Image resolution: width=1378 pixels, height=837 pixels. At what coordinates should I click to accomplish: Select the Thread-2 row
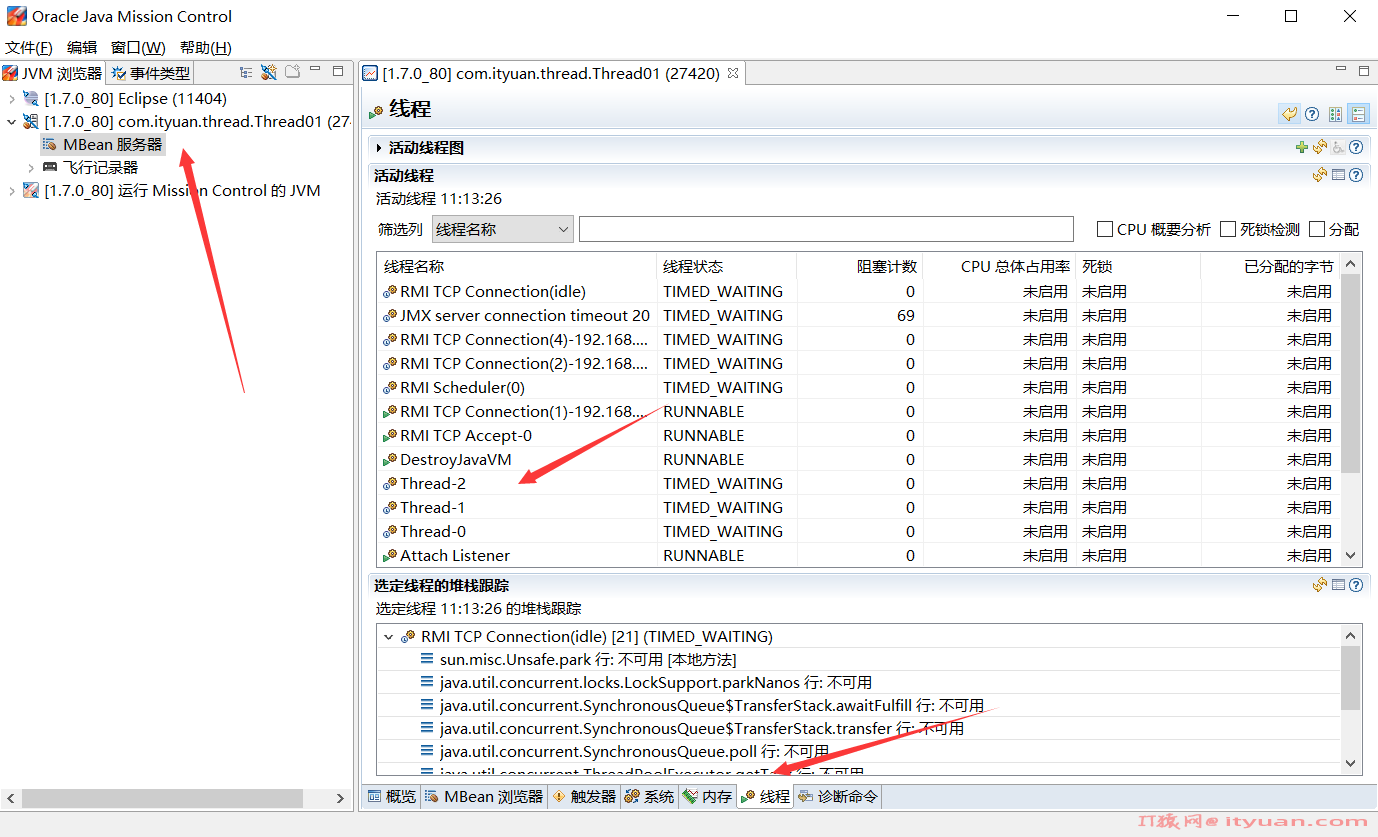pos(858,484)
